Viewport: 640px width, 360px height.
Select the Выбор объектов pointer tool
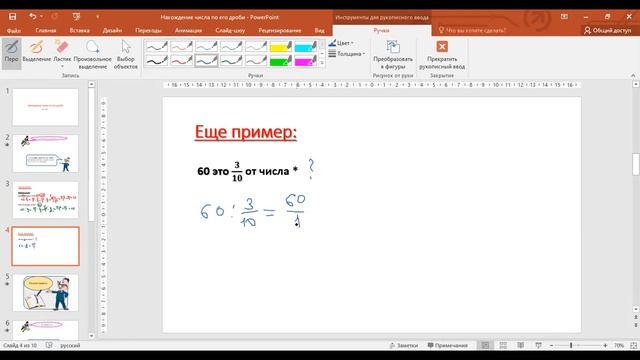click(126, 54)
